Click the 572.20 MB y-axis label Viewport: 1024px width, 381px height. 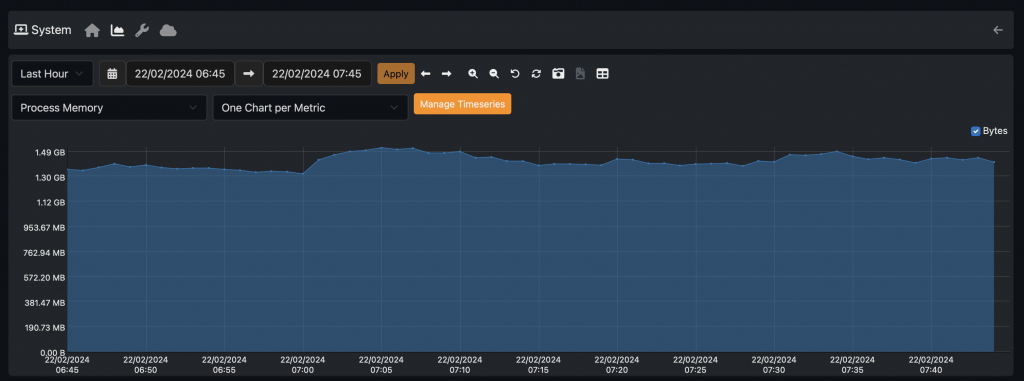(x=44, y=278)
